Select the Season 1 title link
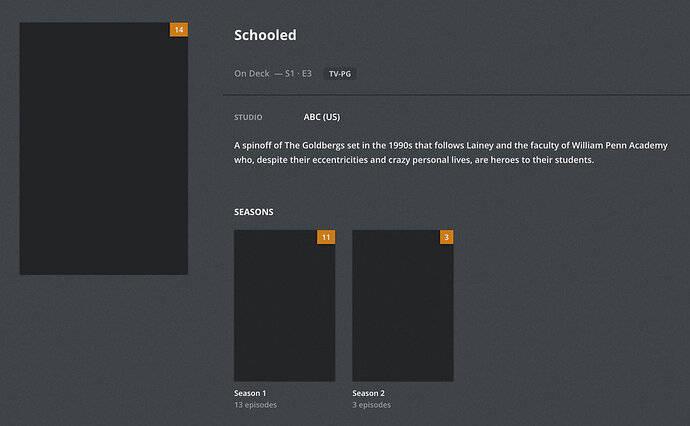Viewport: 690px width, 426px height. [250, 393]
